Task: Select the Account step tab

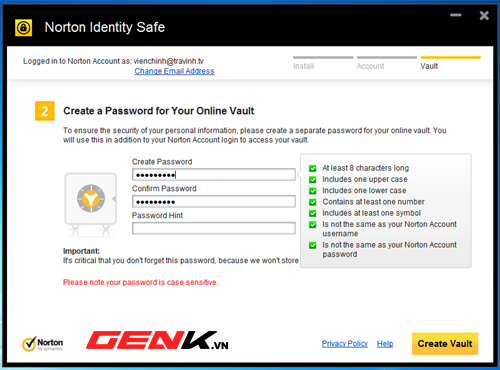Action: pos(387,63)
